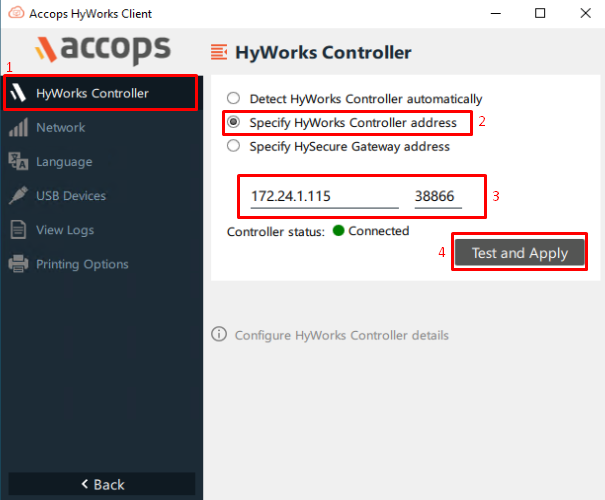
Task: Click the info icon beside Configure details
Action: pyautogui.click(x=219, y=335)
